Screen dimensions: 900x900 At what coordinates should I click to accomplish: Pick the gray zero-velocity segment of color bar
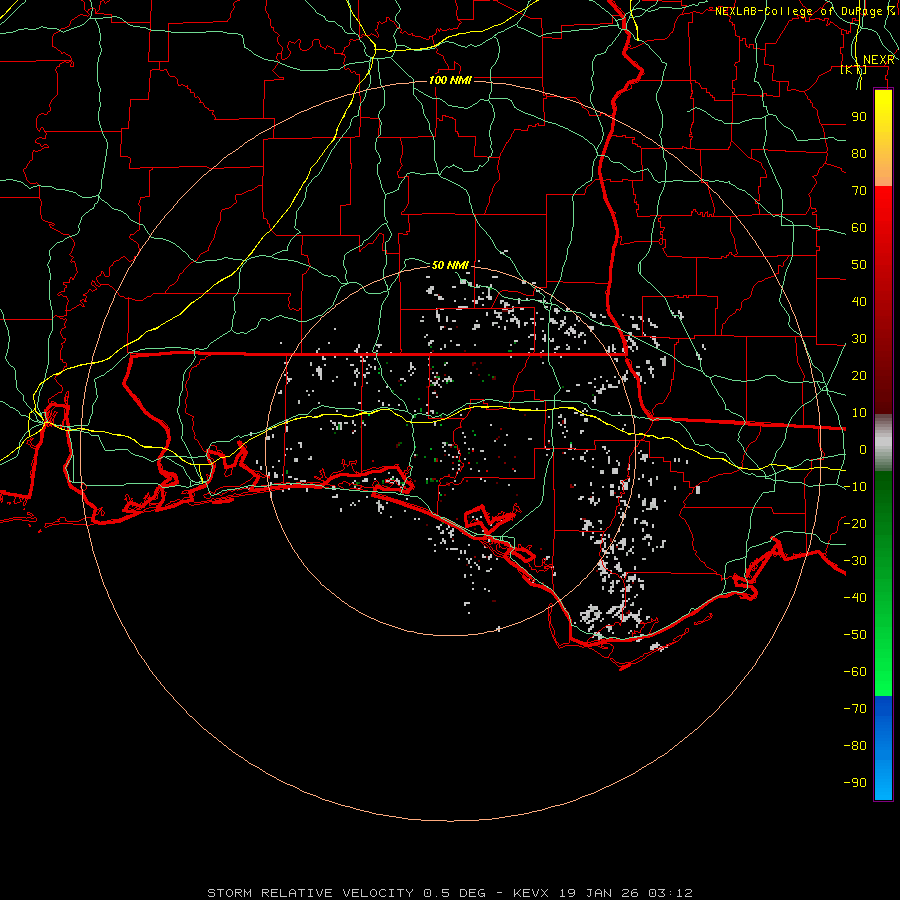click(x=883, y=443)
